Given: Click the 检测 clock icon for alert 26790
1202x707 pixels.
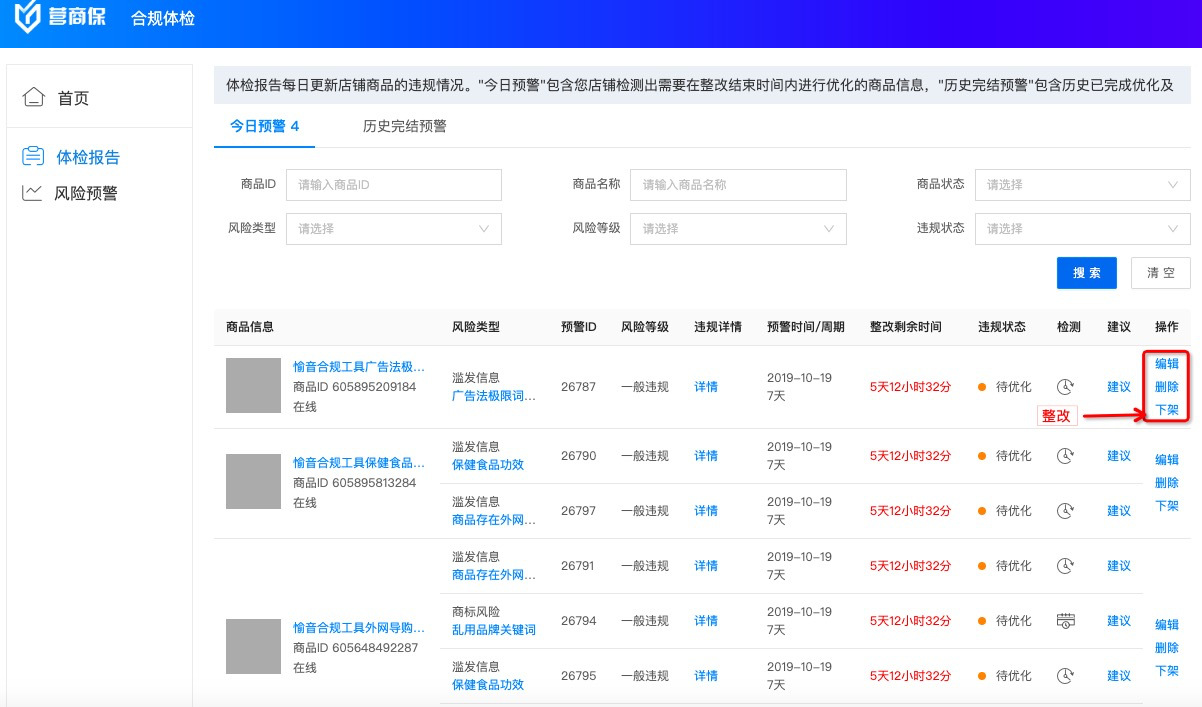Looking at the screenshot, I should pyautogui.click(x=1066, y=456).
